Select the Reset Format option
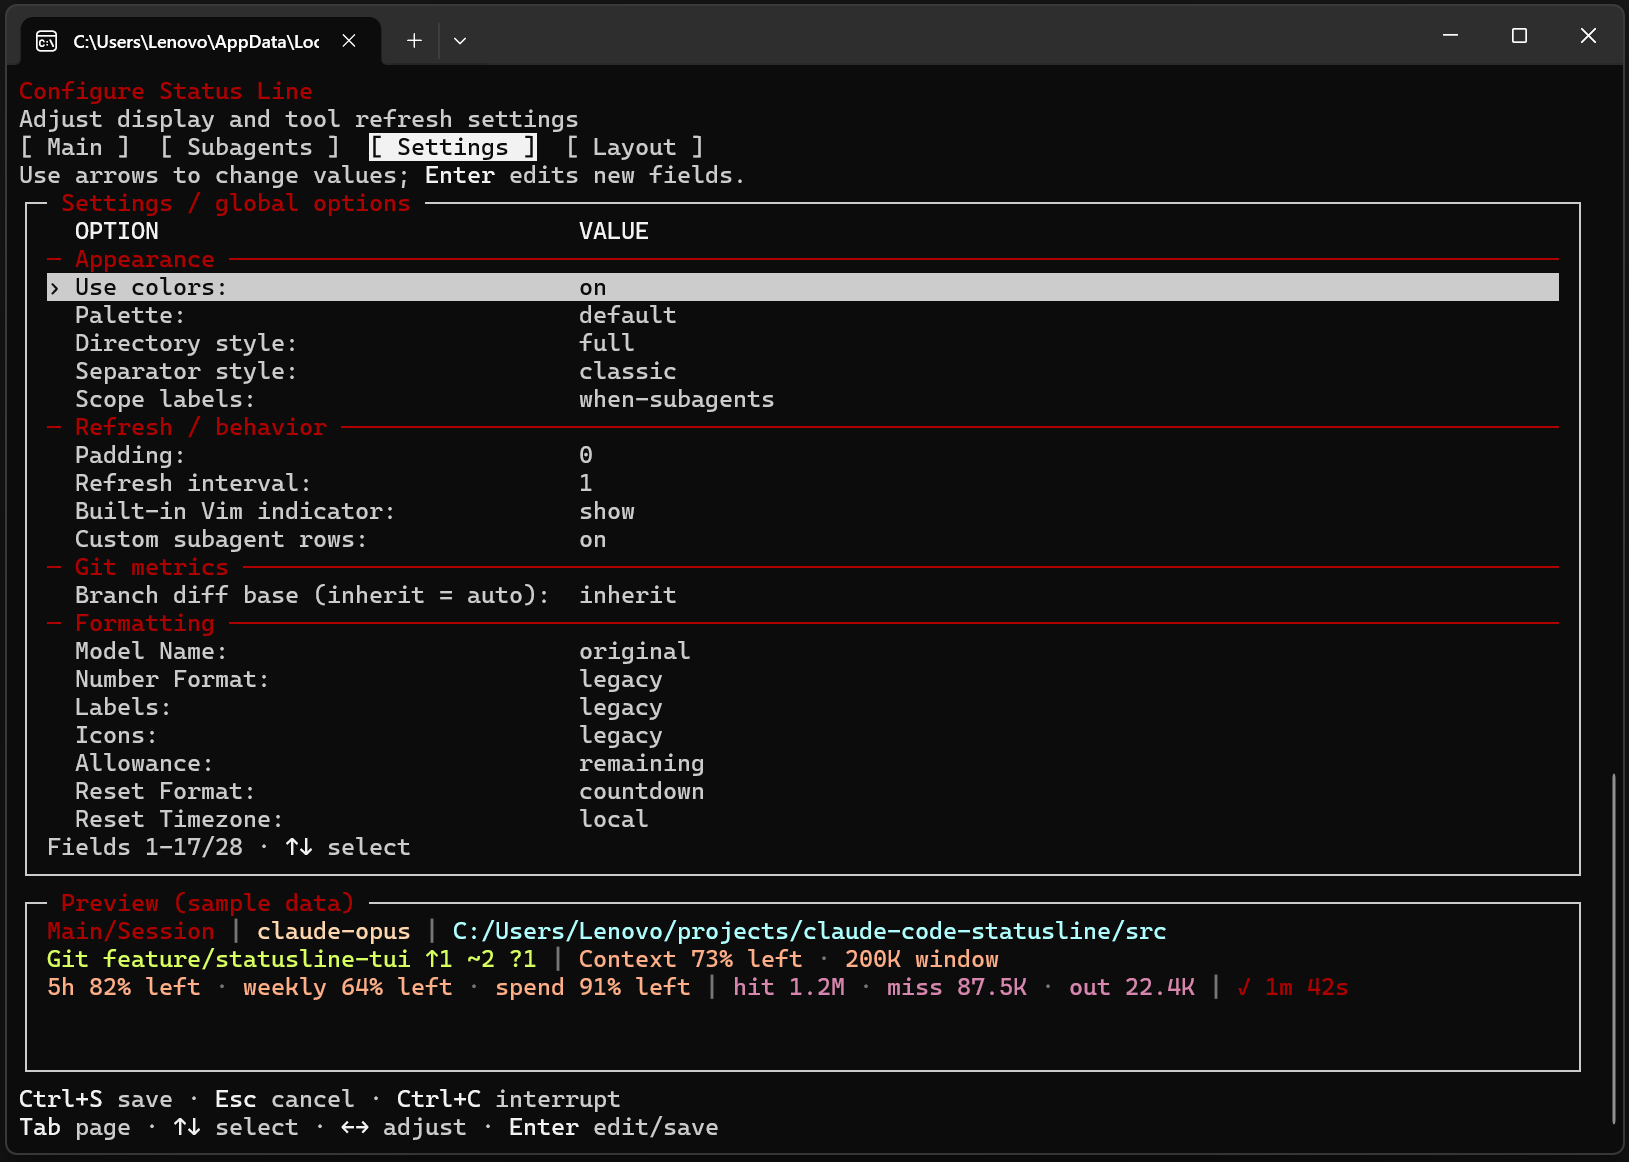The height and width of the screenshot is (1162, 1629). pyautogui.click(x=165, y=791)
